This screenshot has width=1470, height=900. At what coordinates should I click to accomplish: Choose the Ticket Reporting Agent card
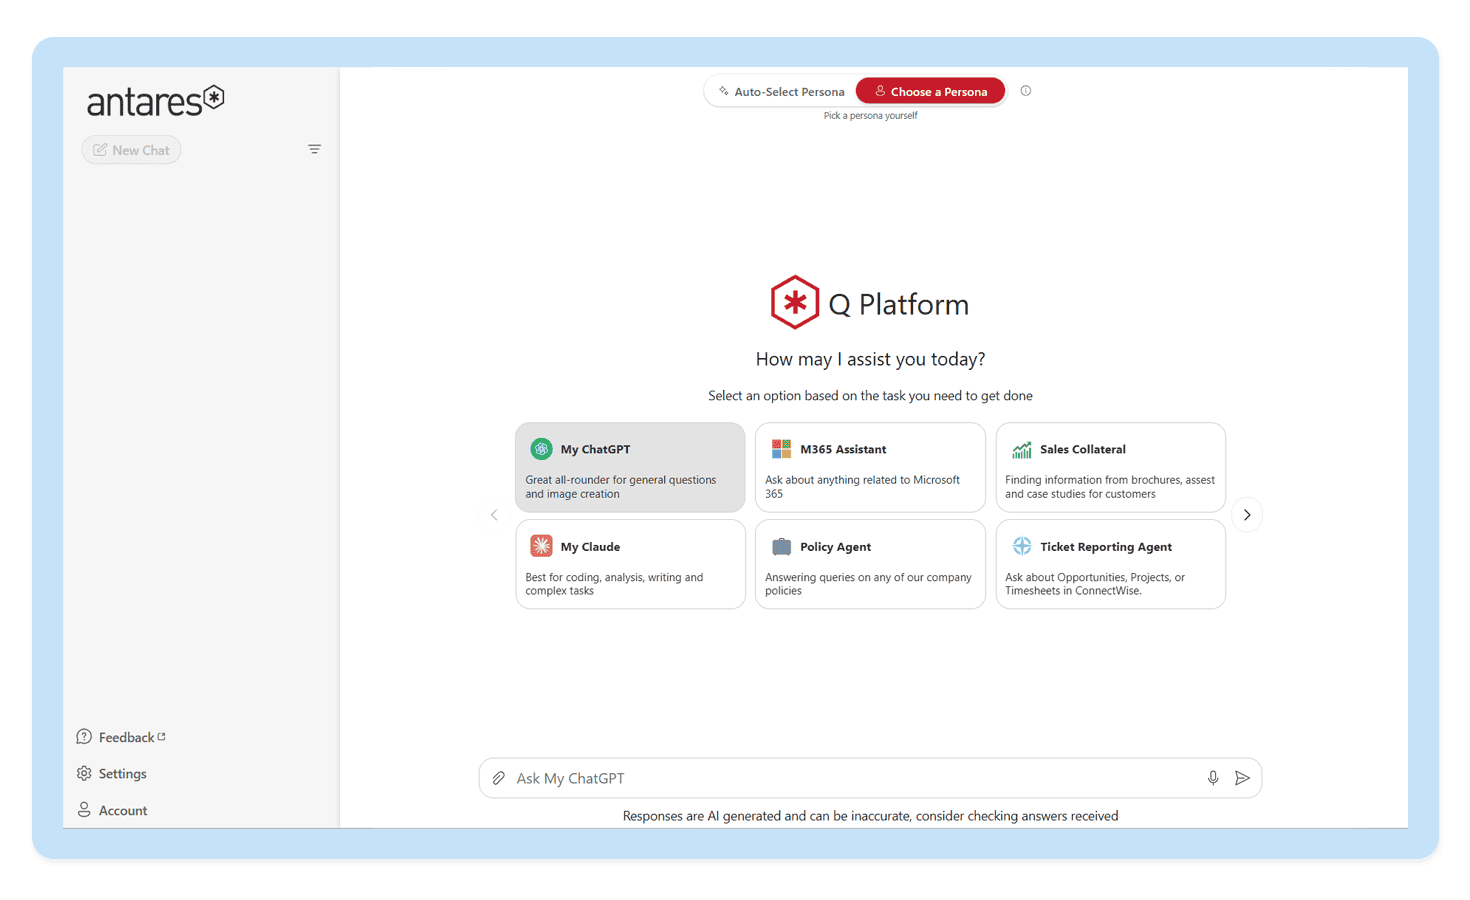click(1110, 564)
